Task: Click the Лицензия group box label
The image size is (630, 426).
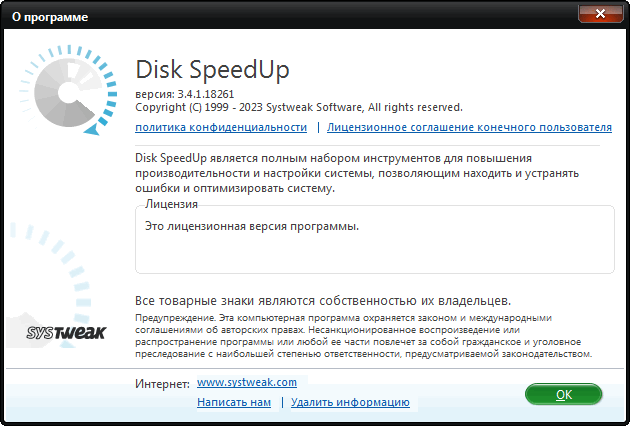Action: tap(171, 204)
